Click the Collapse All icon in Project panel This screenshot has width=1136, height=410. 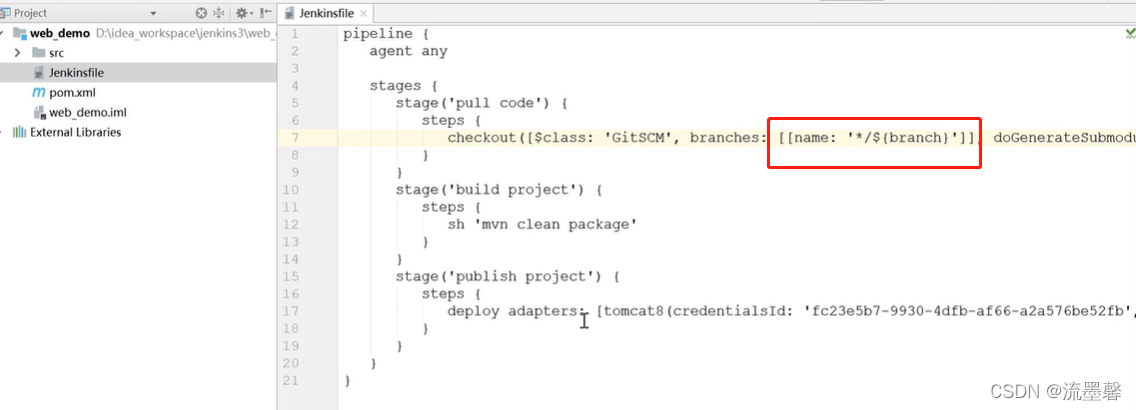coord(219,13)
